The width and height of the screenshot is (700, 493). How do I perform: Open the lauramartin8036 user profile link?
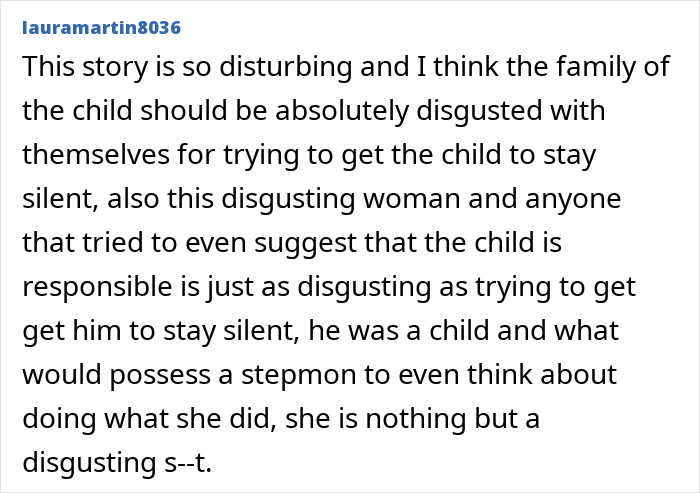click(x=101, y=28)
